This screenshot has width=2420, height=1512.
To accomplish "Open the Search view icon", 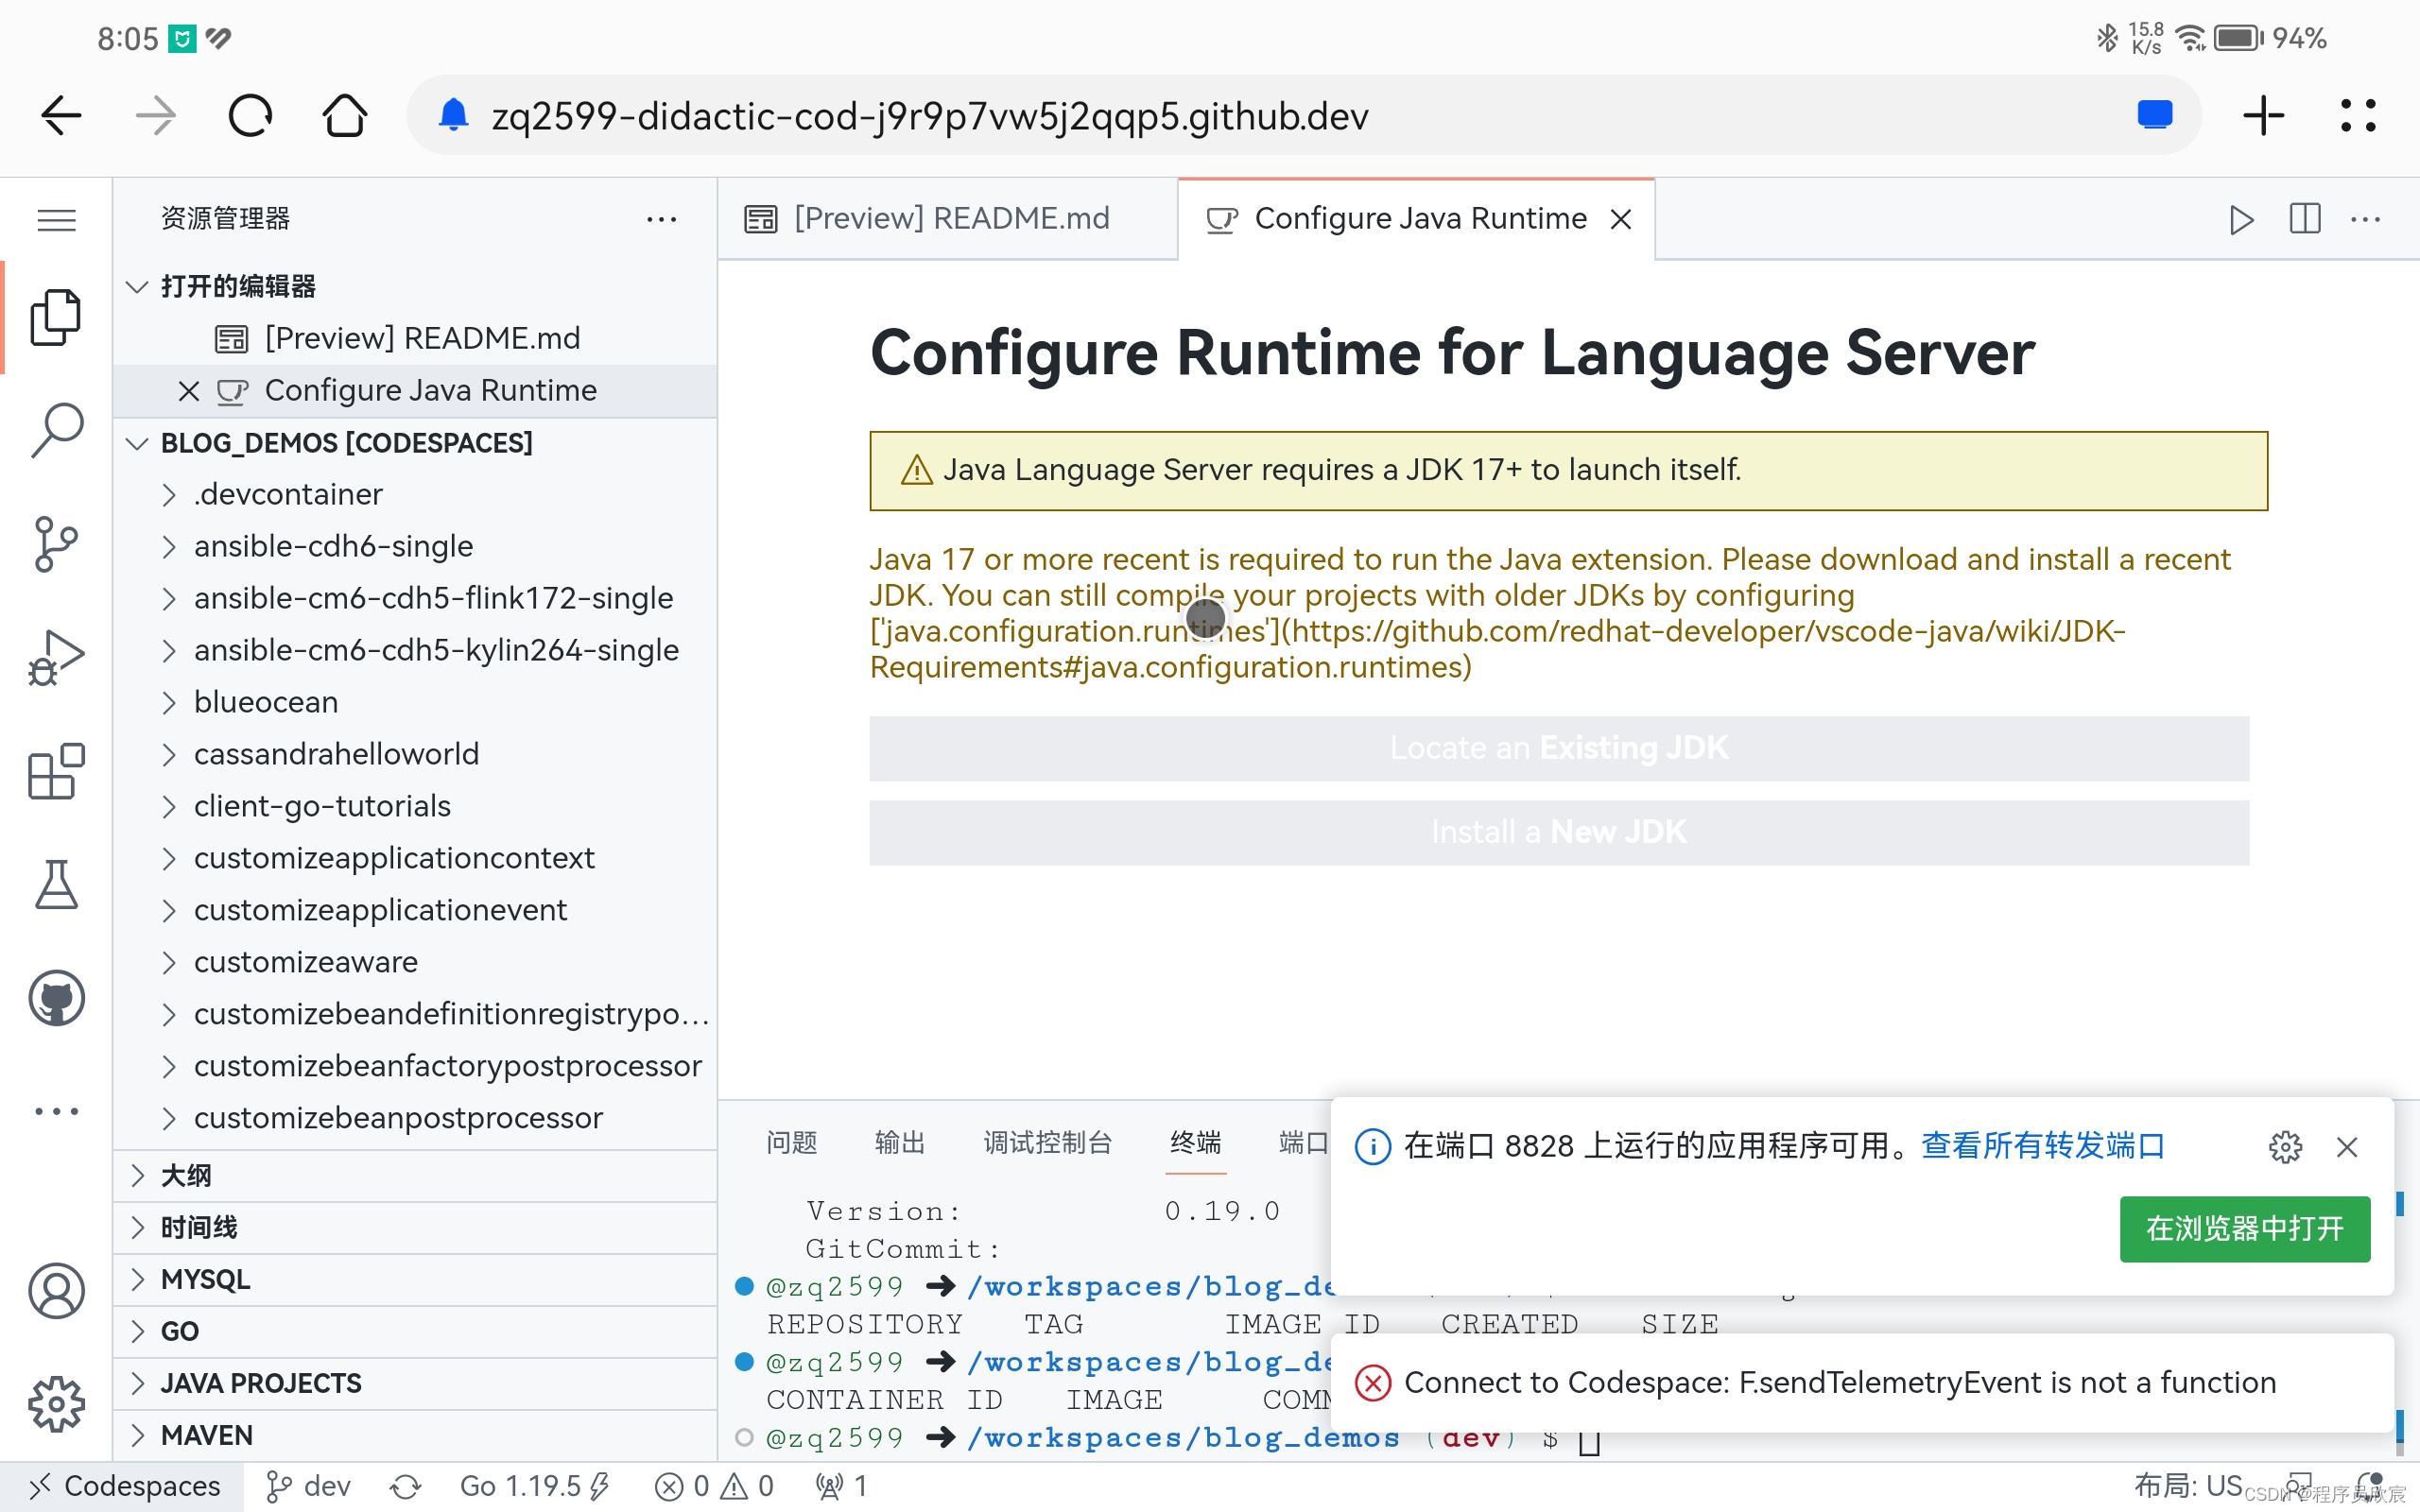I will (56, 431).
